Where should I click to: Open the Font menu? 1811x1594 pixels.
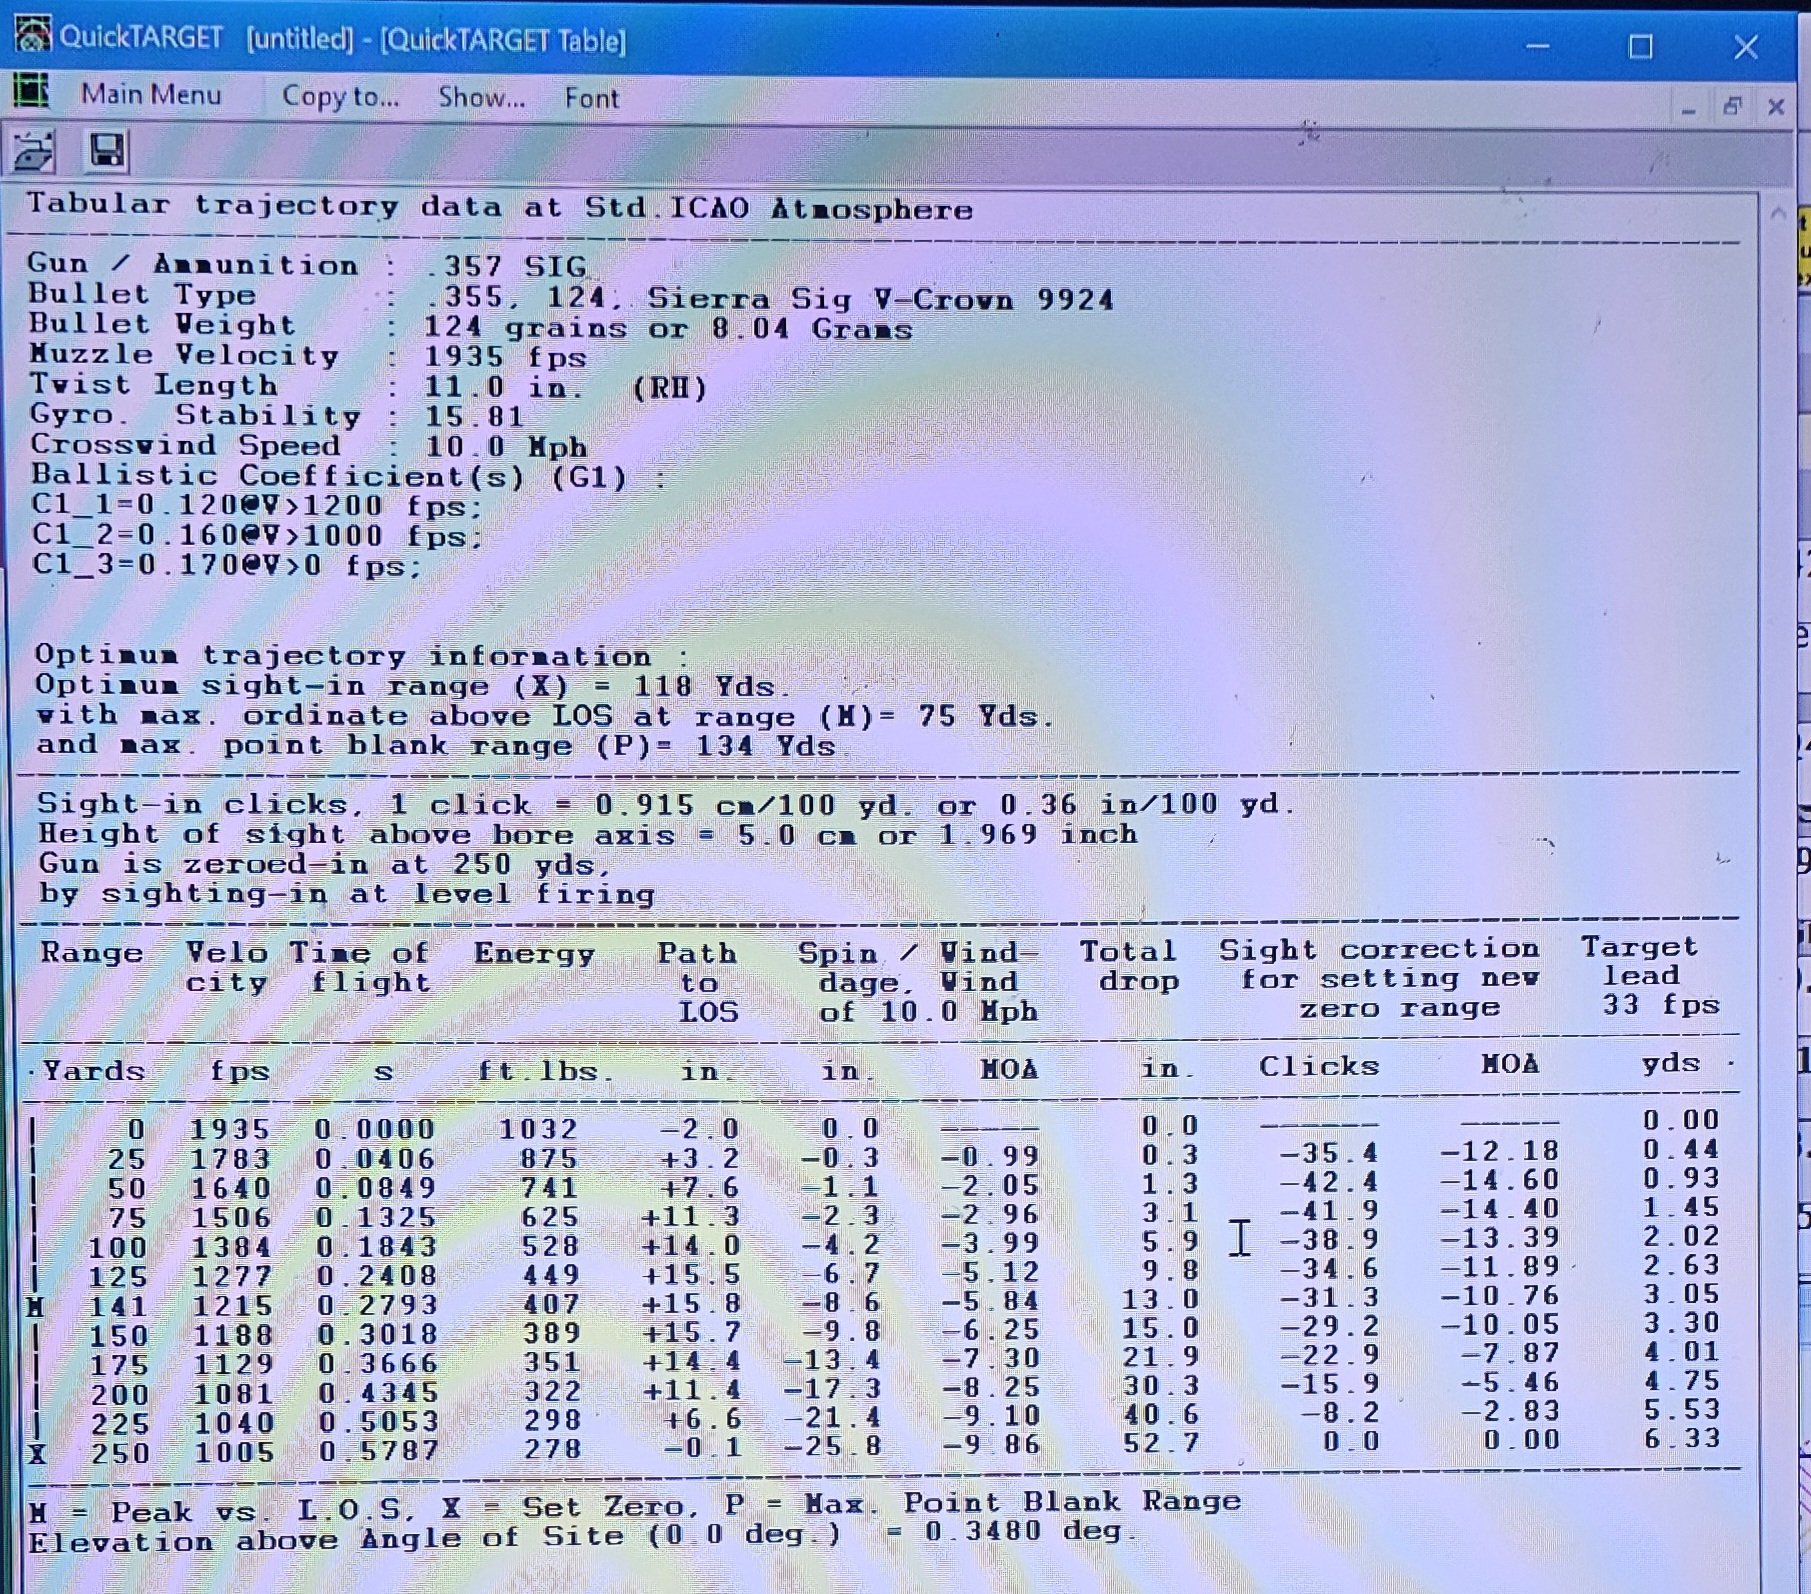click(x=591, y=98)
